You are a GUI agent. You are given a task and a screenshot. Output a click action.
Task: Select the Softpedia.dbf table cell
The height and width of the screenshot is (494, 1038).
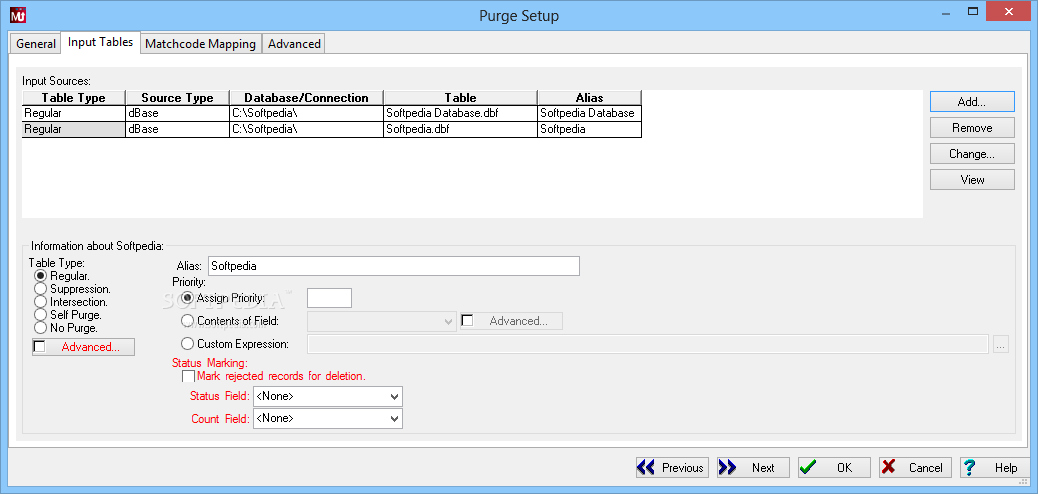[x=461, y=129]
